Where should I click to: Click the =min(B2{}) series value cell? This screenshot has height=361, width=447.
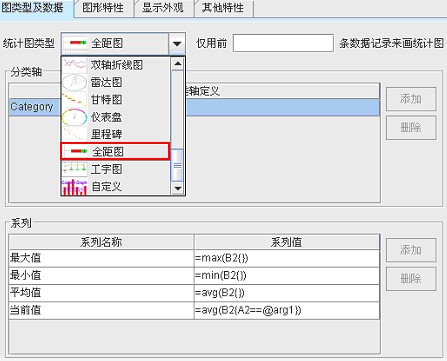pos(287,276)
